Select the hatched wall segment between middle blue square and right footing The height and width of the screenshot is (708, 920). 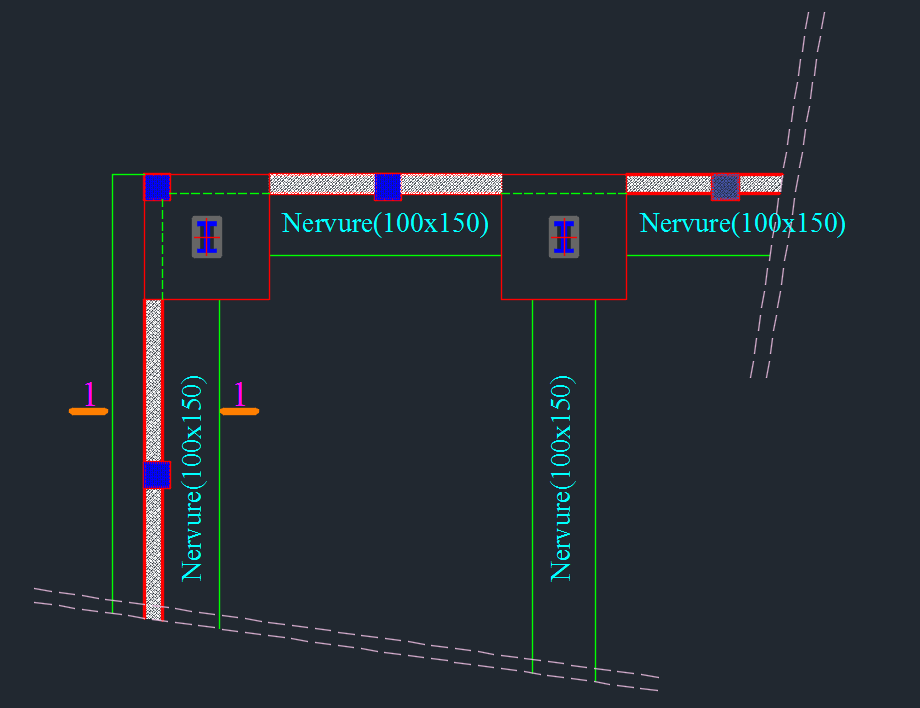coord(451,184)
